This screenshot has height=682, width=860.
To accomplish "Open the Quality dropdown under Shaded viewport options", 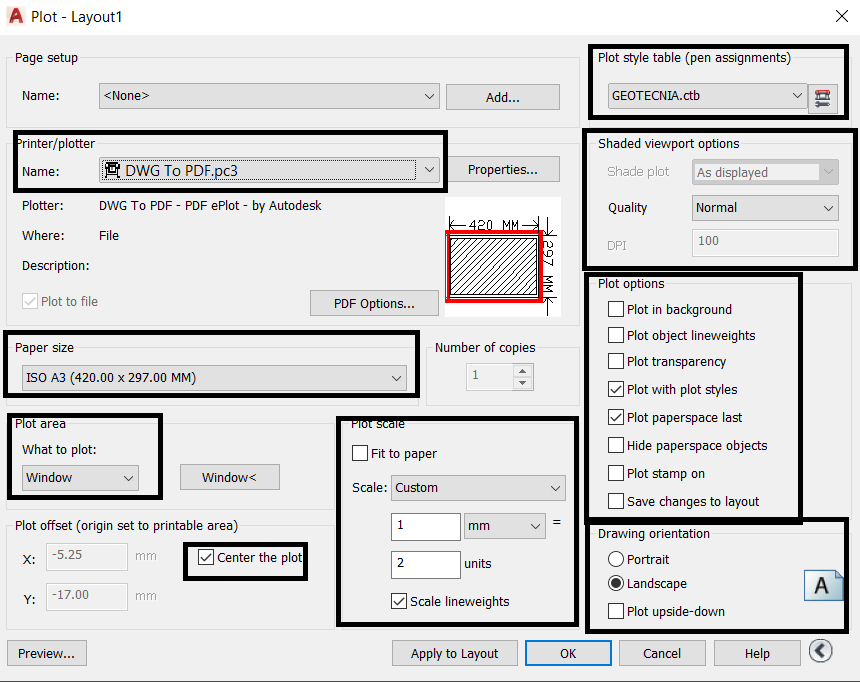I will coord(764,207).
